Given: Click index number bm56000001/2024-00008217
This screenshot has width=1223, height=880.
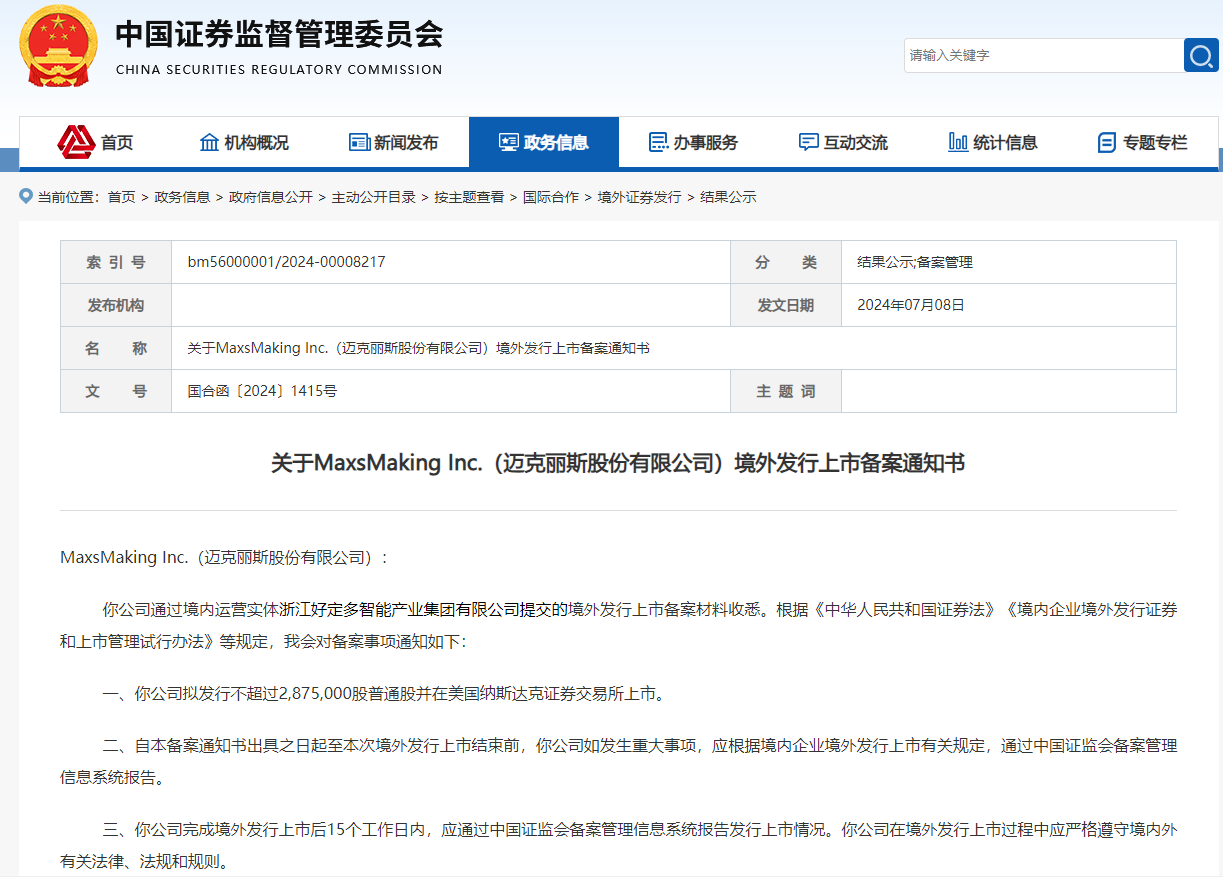Looking at the screenshot, I should click(x=287, y=262).
